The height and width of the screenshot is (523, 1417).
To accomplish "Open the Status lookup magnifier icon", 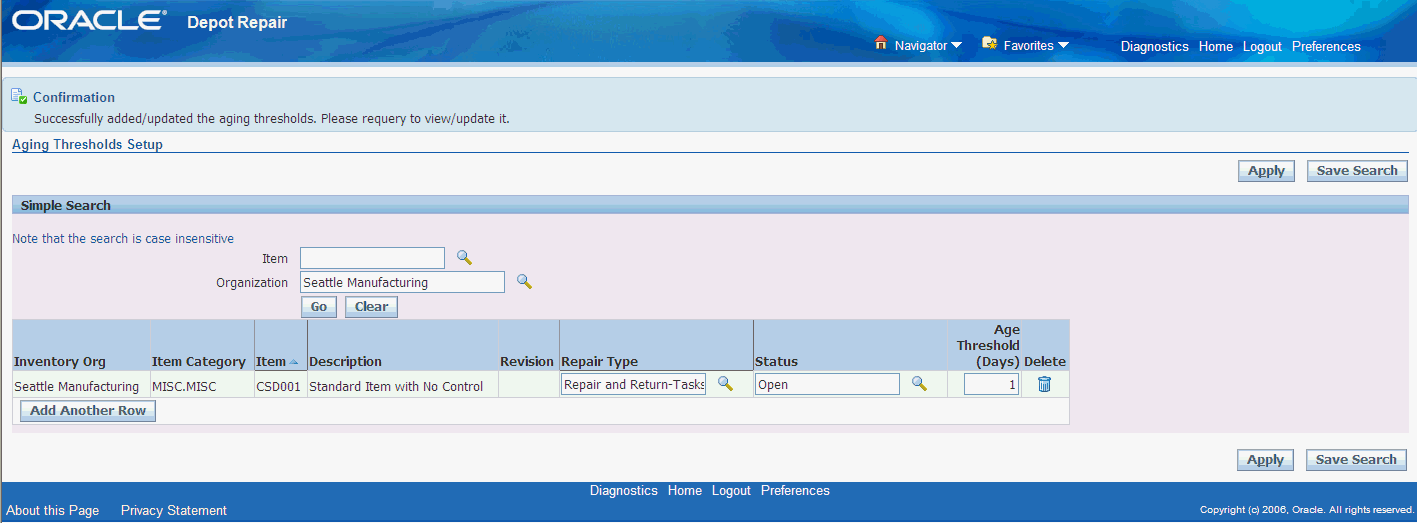I will click(919, 384).
